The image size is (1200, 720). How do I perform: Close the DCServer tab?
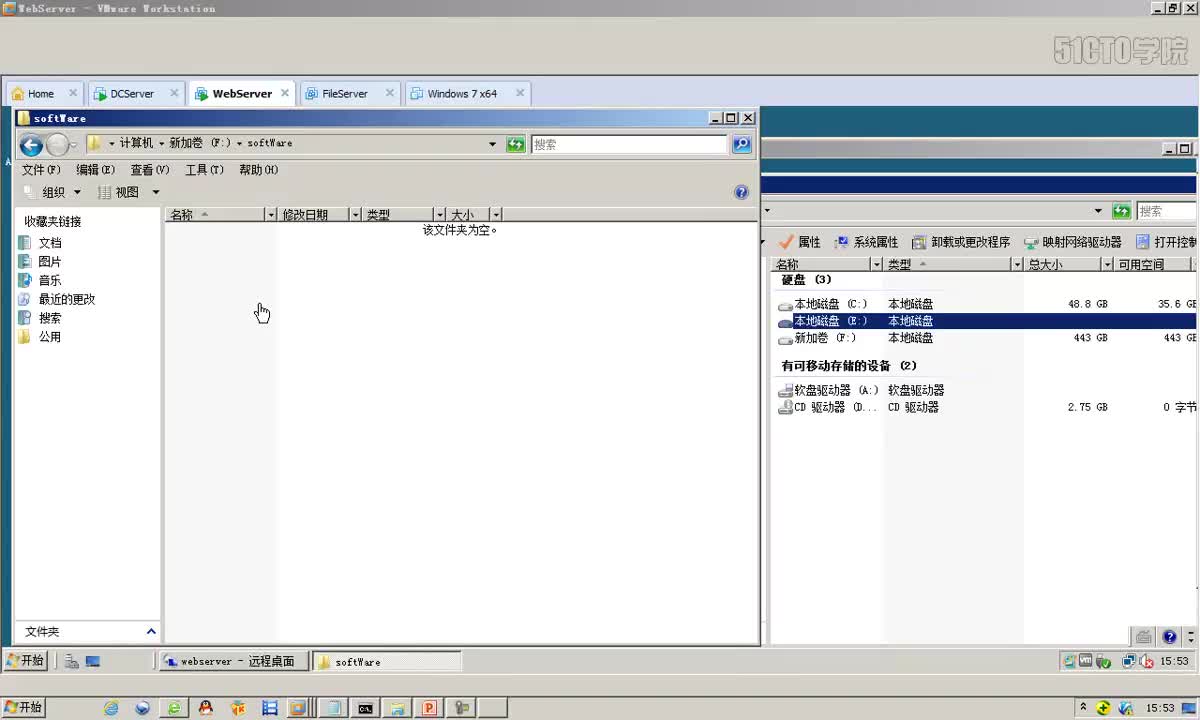[174, 93]
